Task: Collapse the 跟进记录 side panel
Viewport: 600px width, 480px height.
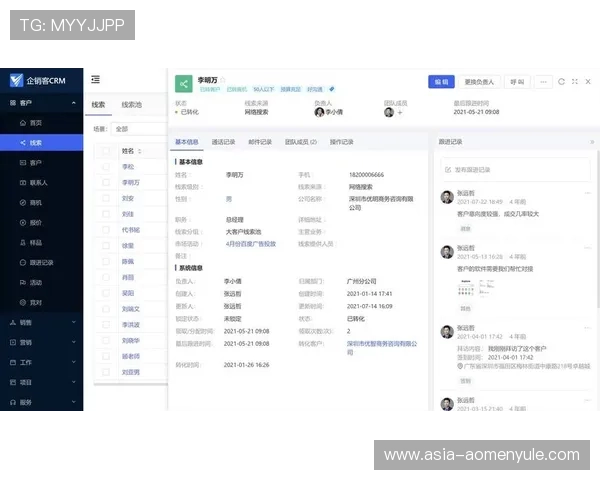Action: click(592, 142)
